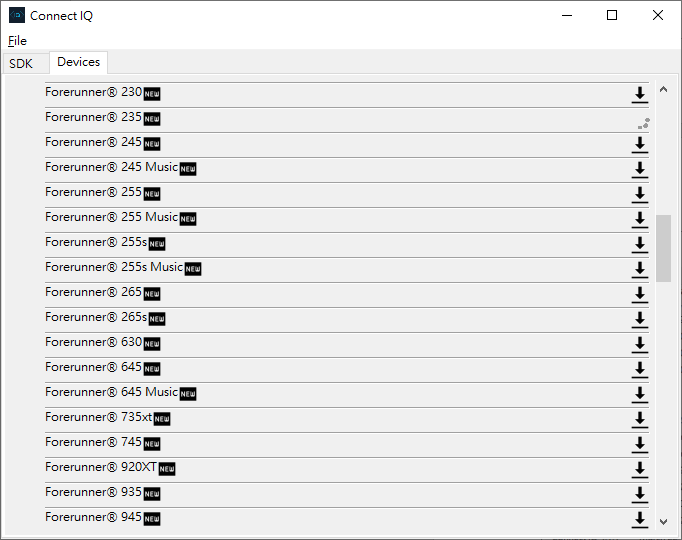Select the Forerunner 935 list entry
Viewport: 682px width, 540px height.
pyautogui.click(x=347, y=494)
